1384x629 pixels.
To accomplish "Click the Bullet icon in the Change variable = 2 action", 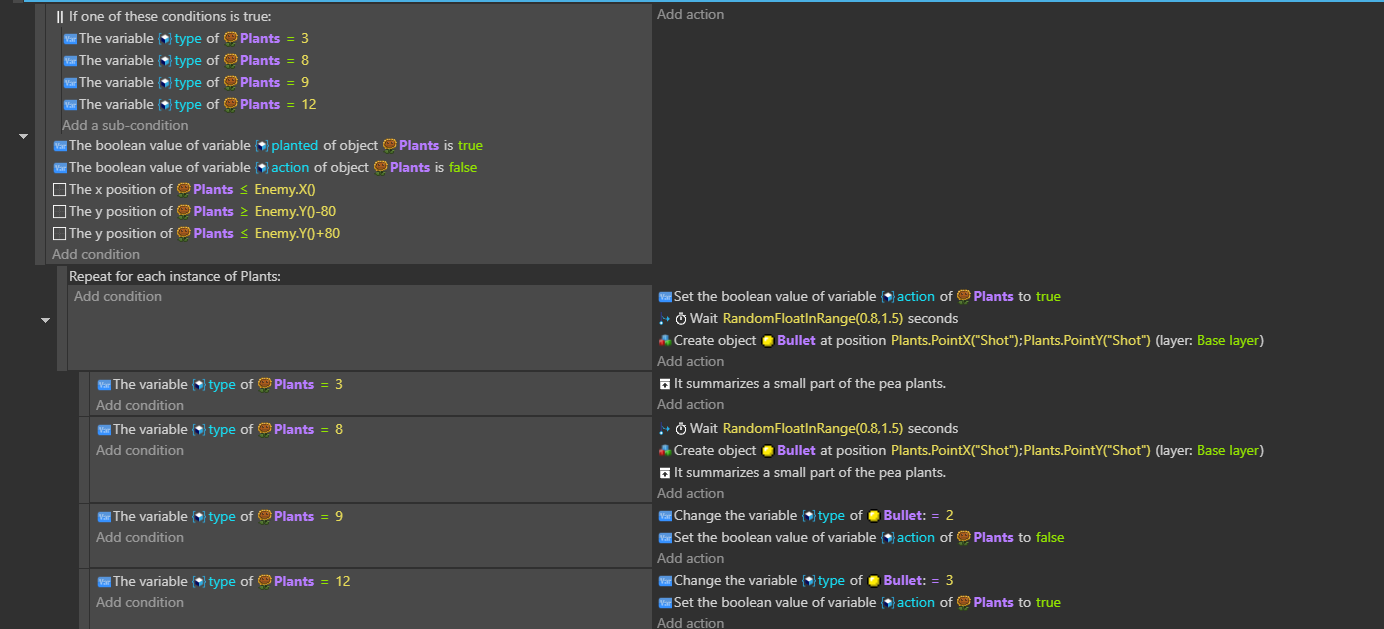I will pyautogui.click(x=873, y=517).
